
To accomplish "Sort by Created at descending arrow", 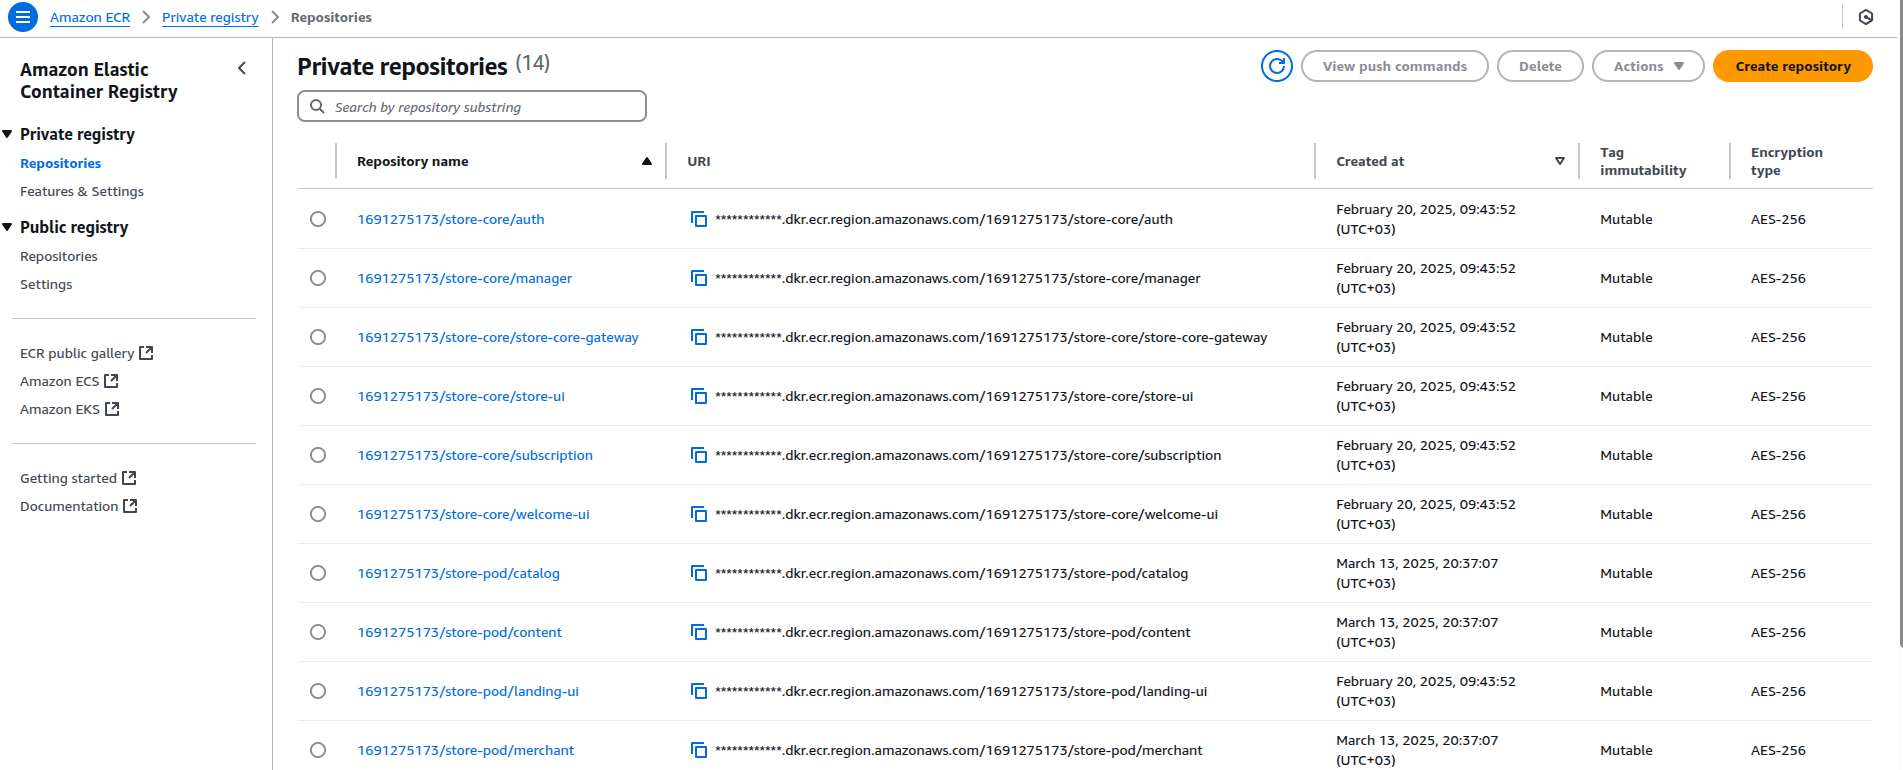I will point(1560,161).
